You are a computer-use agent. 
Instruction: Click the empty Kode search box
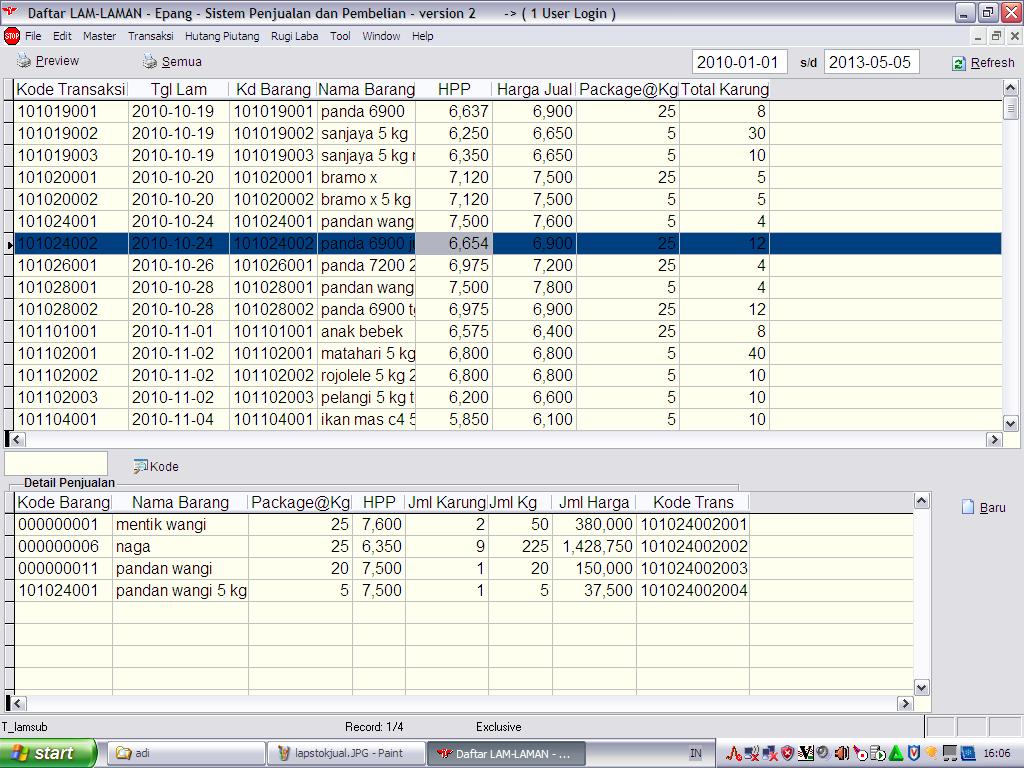click(x=56, y=464)
